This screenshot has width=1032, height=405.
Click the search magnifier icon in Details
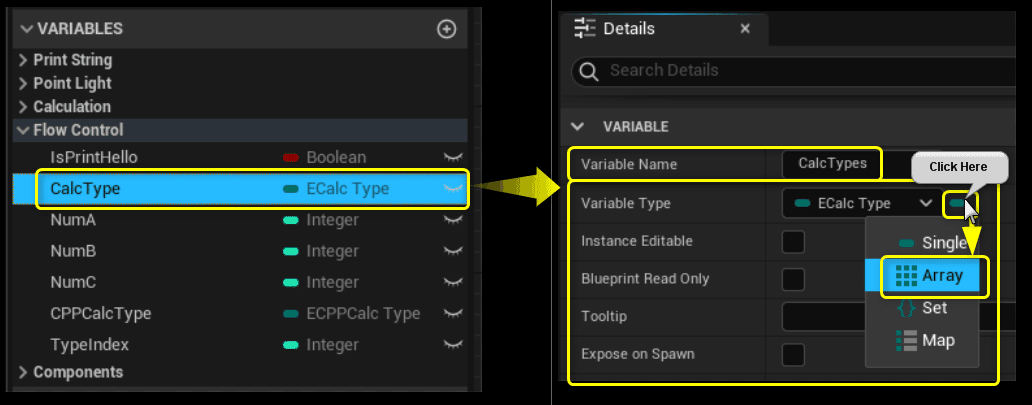590,71
